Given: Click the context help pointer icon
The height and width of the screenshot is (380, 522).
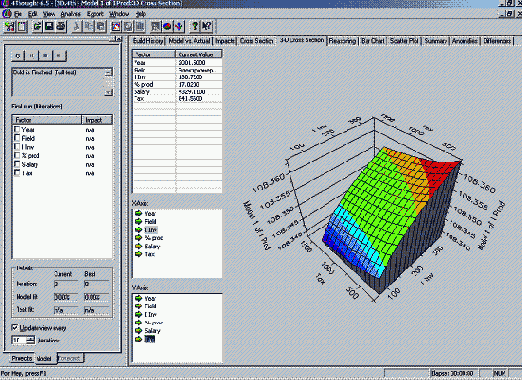Looking at the screenshot, I should coord(207,27).
